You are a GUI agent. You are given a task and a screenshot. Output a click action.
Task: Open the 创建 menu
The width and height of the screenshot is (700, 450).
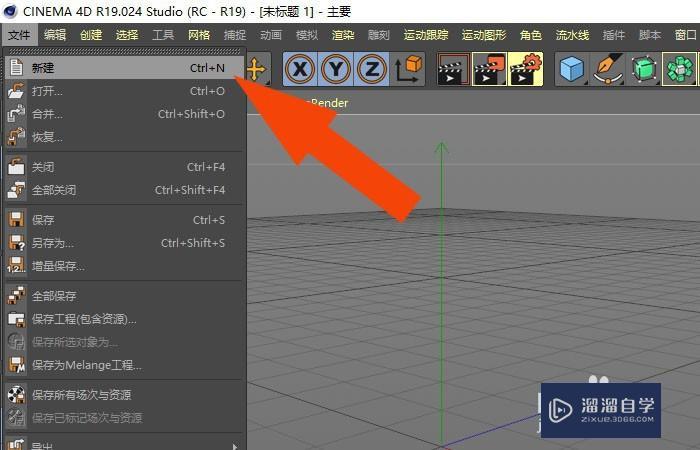pyautogui.click(x=91, y=35)
